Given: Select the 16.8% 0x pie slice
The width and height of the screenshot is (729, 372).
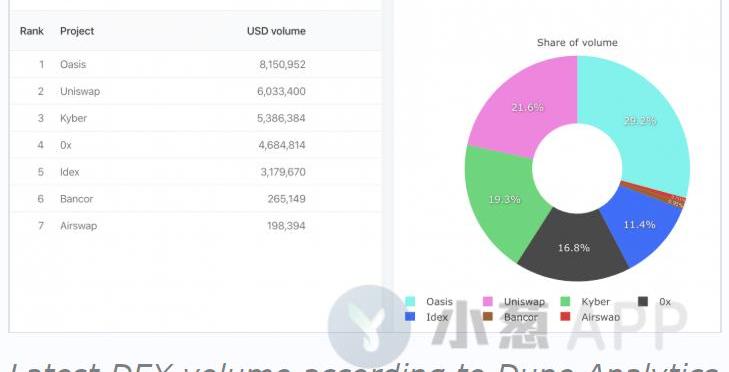Looking at the screenshot, I should tap(574, 248).
